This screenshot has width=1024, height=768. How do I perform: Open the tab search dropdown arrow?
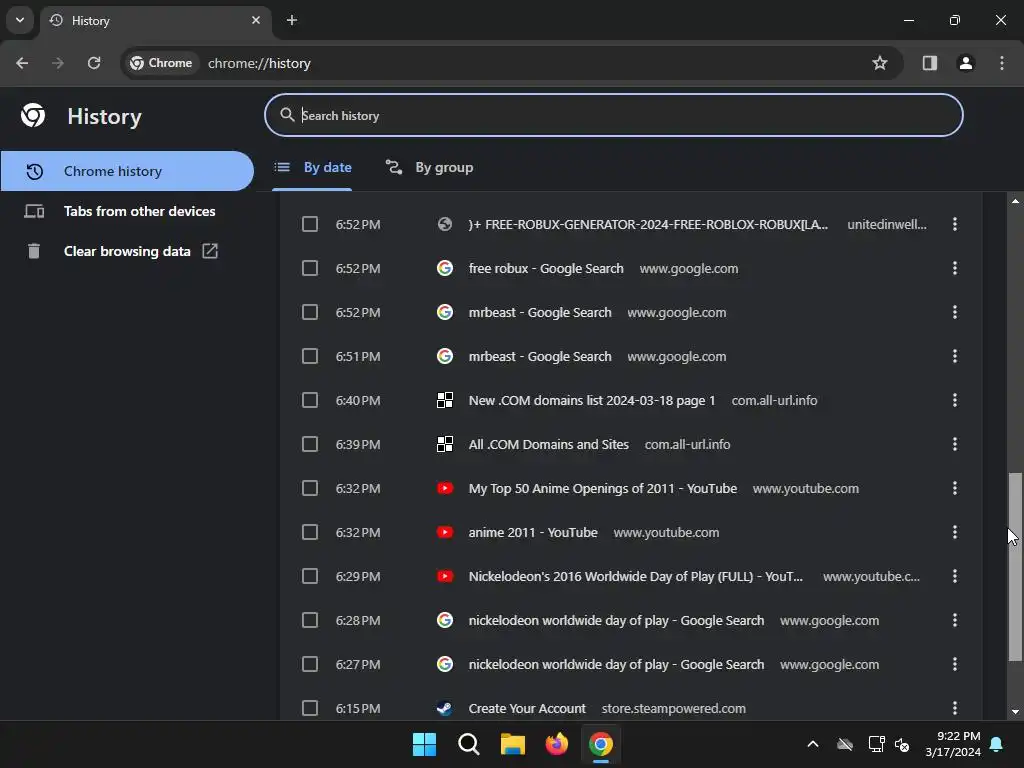[20, 20]
